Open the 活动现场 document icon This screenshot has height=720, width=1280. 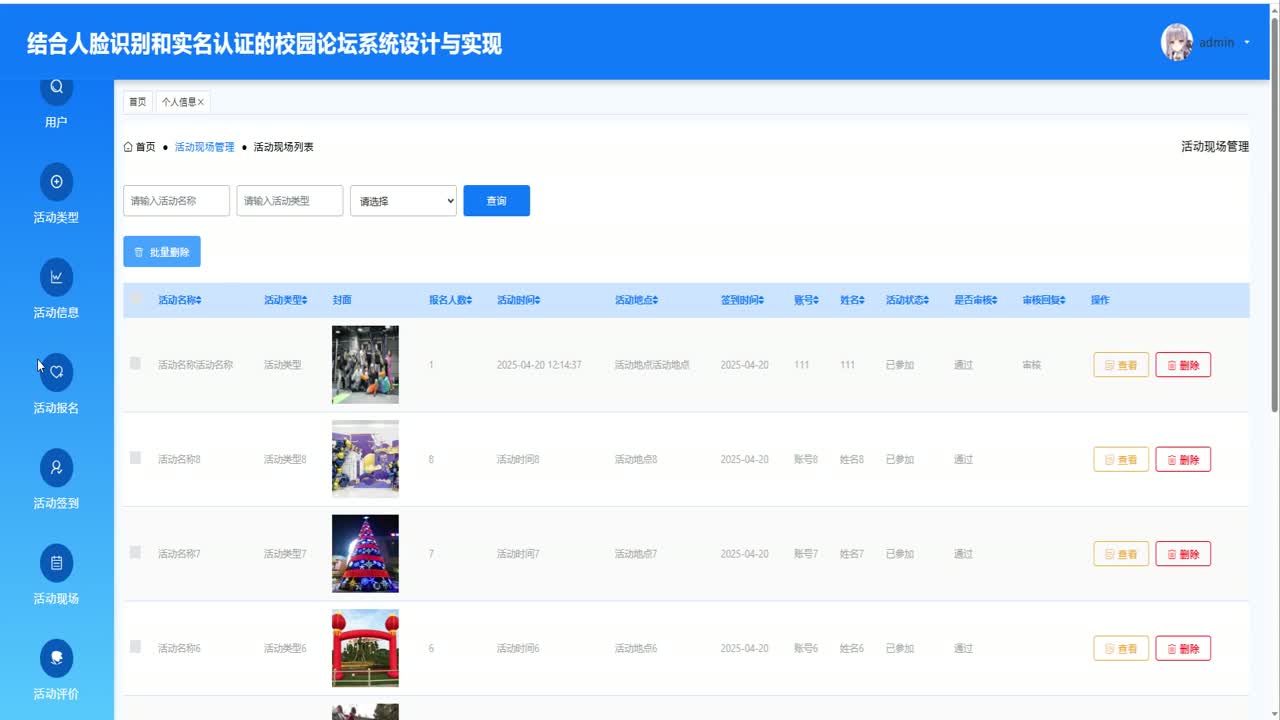coord(56,562)
